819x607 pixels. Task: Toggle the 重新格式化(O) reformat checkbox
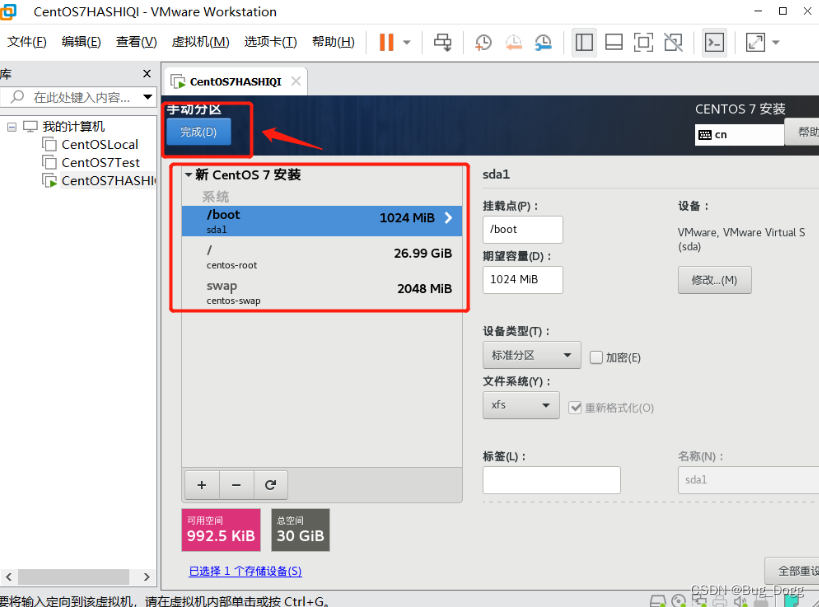tap(575, 407)
